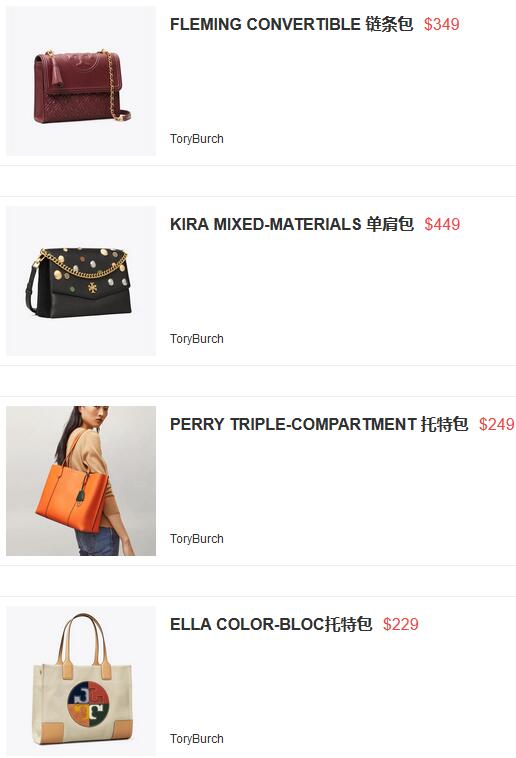Open the black Kira studded bag image
Screen dimensions: 516x758
pos(81,281)
